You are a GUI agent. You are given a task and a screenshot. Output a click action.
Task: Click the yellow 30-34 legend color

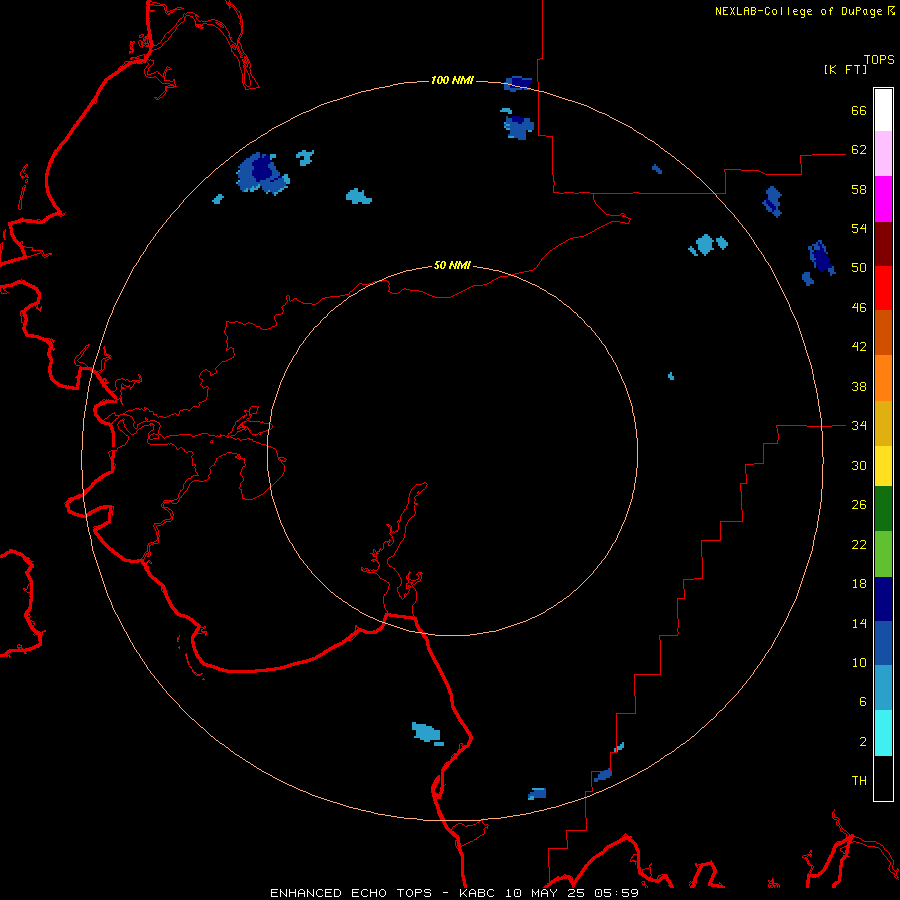883,466
